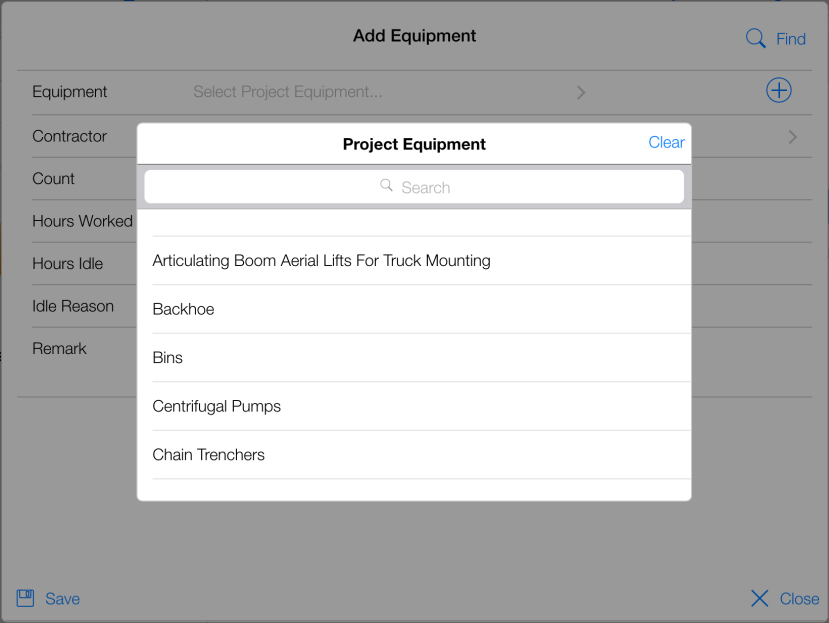Choose Backhoe from the equipment list
Image resolution: width=829 pixels, height=623 pixels.
coord(184,309)
